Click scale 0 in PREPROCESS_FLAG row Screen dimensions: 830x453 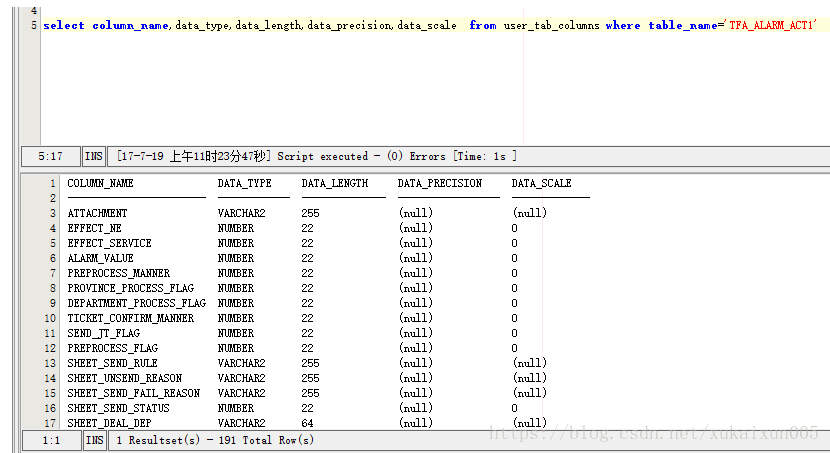(x=515, y=348)
